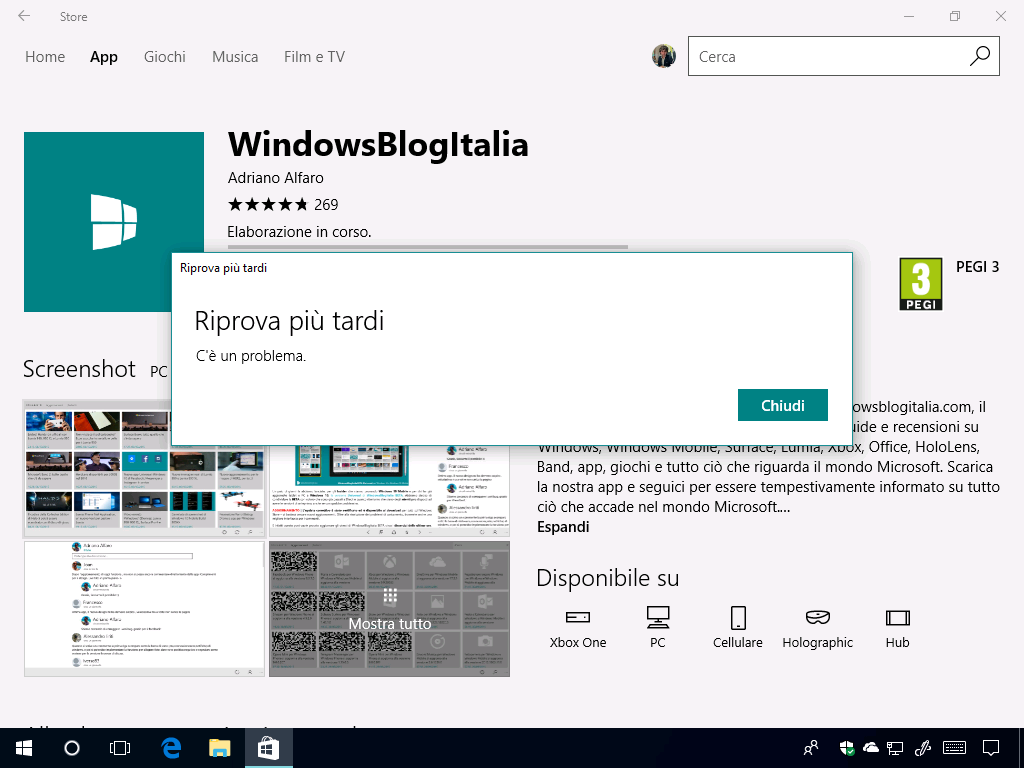
Task: Switch to the Film e TV tab
Action: point(314,57)
